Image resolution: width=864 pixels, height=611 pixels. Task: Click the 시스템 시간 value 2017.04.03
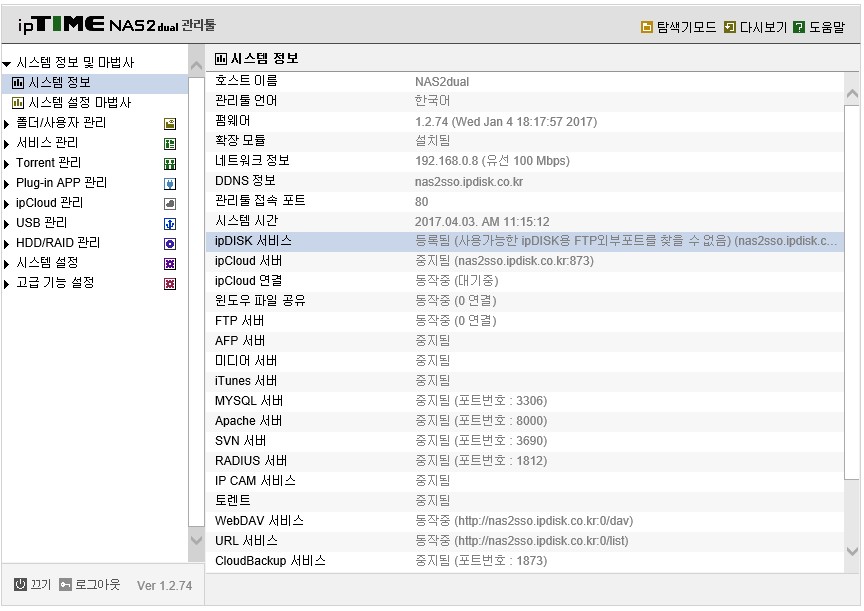point(482,222)
